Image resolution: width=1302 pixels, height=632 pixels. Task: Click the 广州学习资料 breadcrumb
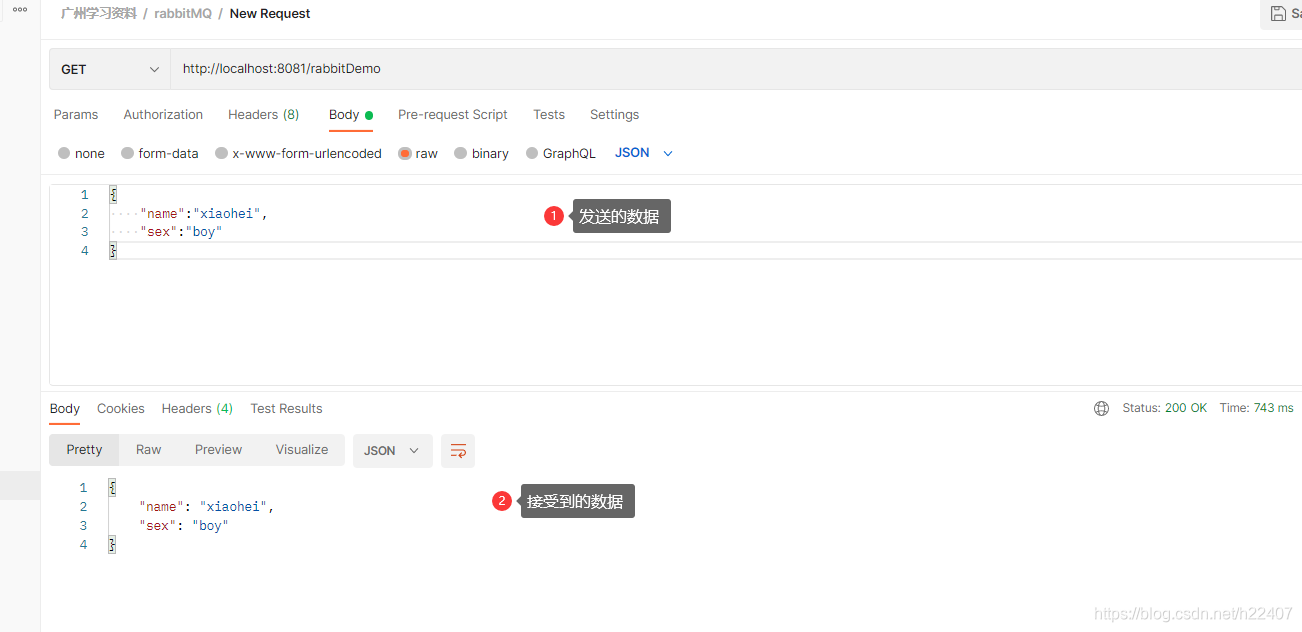(98, 14)
